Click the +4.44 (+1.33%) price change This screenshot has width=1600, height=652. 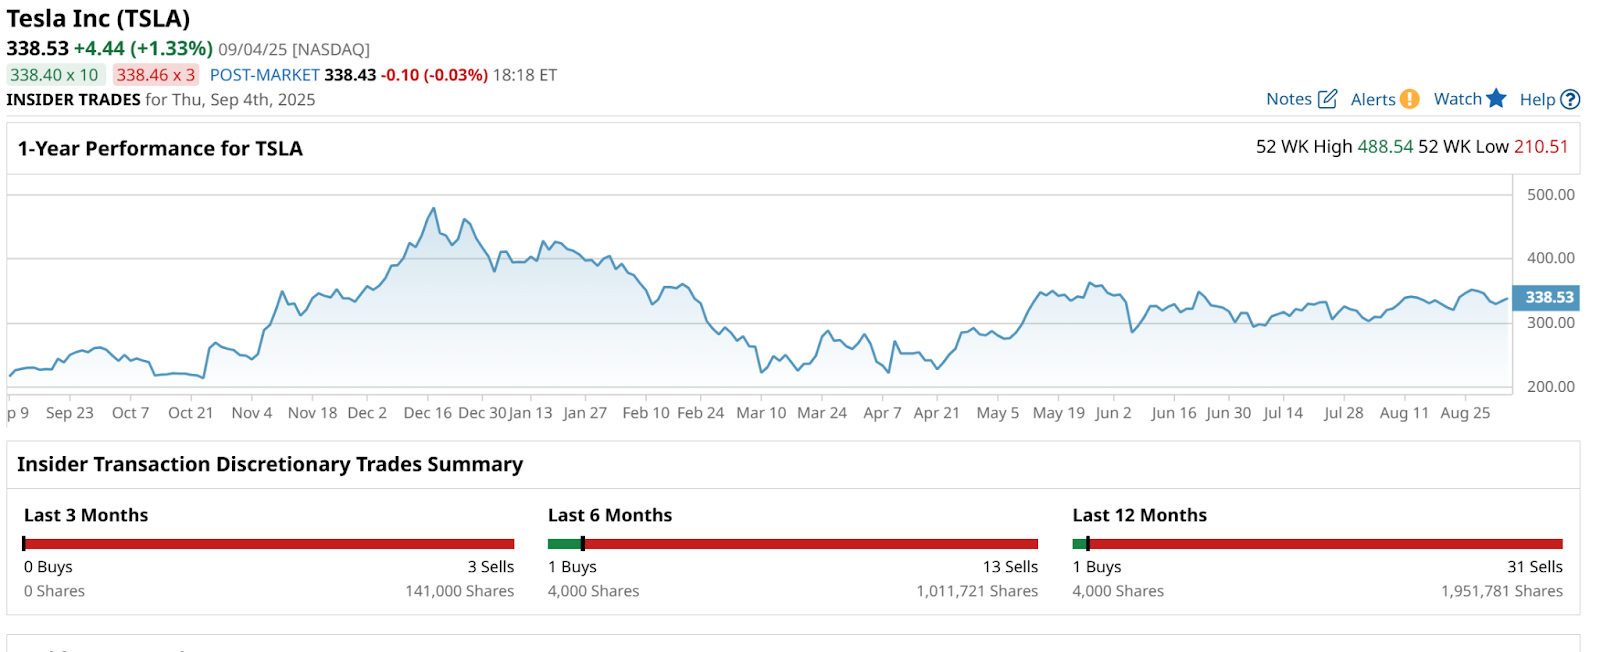(143, 48)
